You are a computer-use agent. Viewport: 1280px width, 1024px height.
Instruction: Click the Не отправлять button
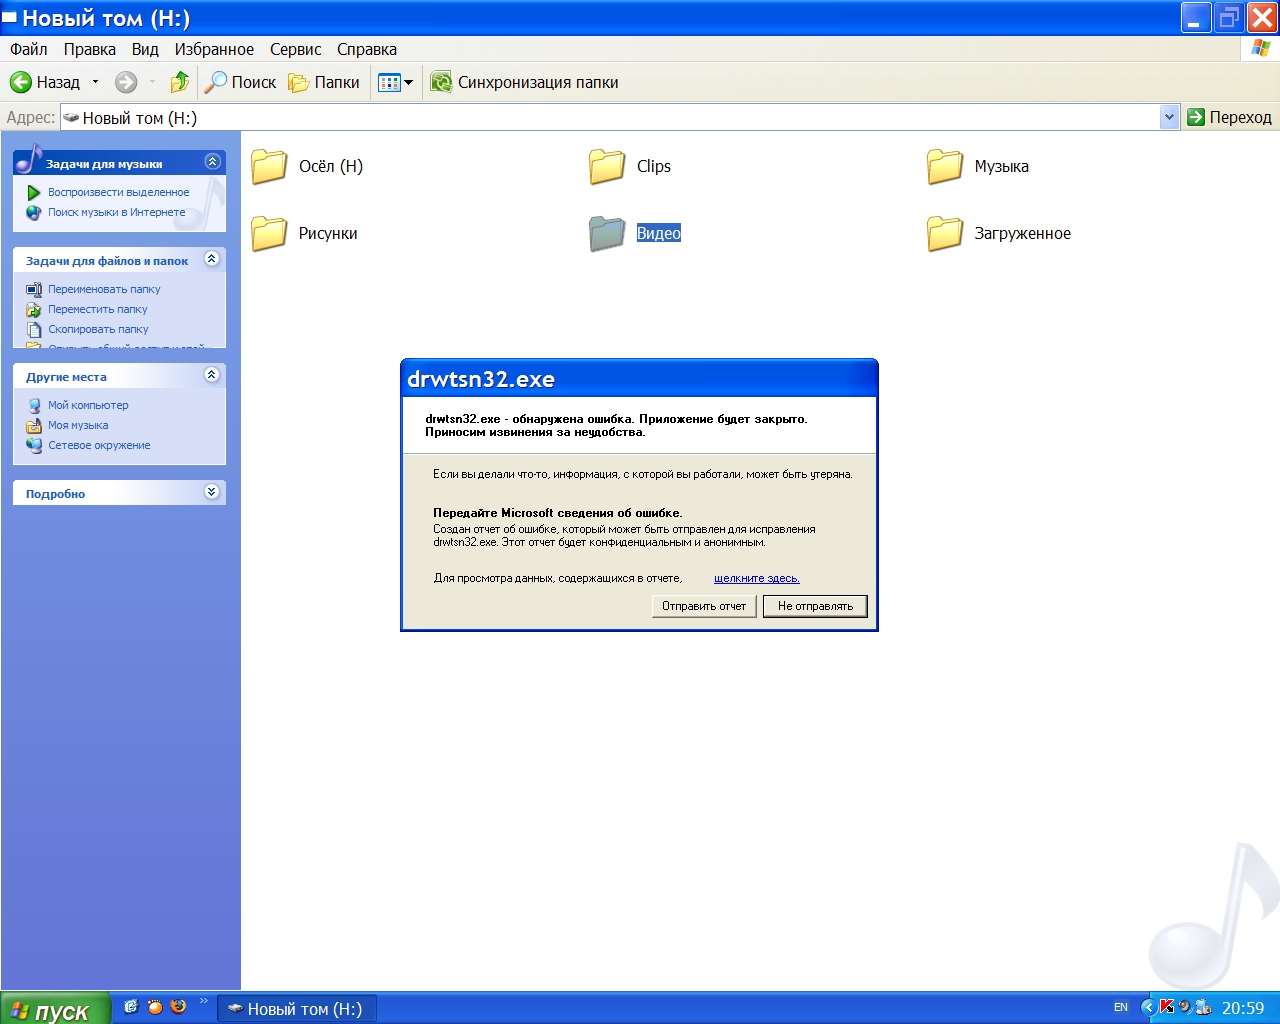[x=815, y=606]
